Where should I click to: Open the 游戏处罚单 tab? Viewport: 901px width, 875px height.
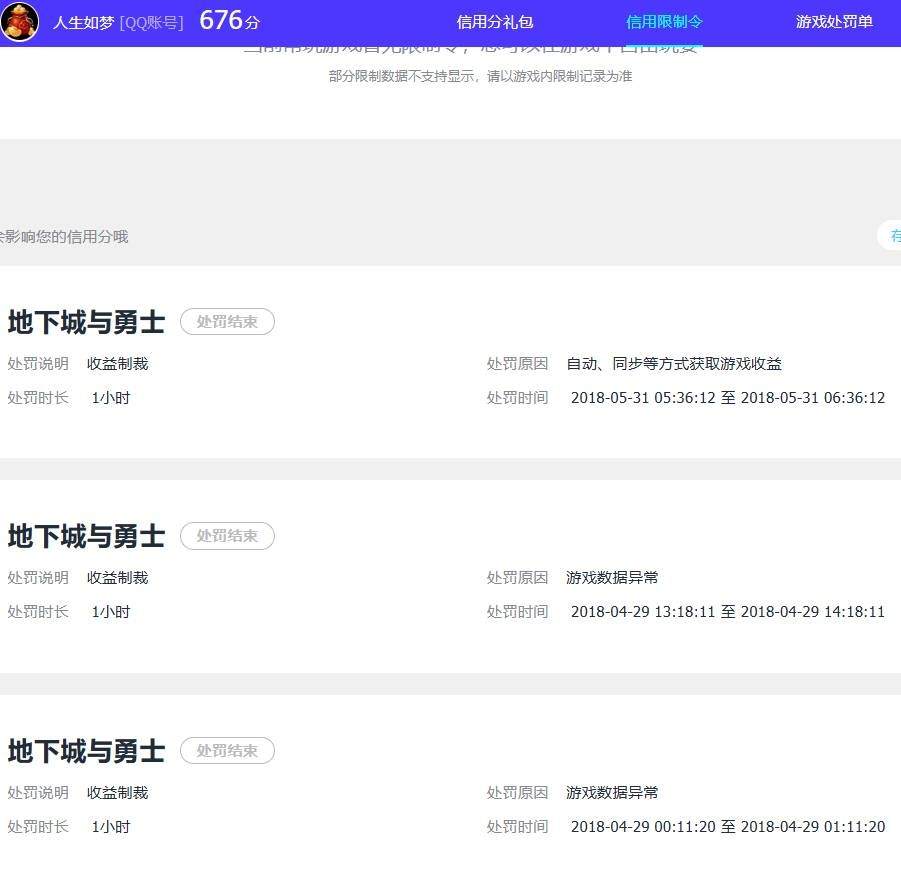[x=834, y=22]
